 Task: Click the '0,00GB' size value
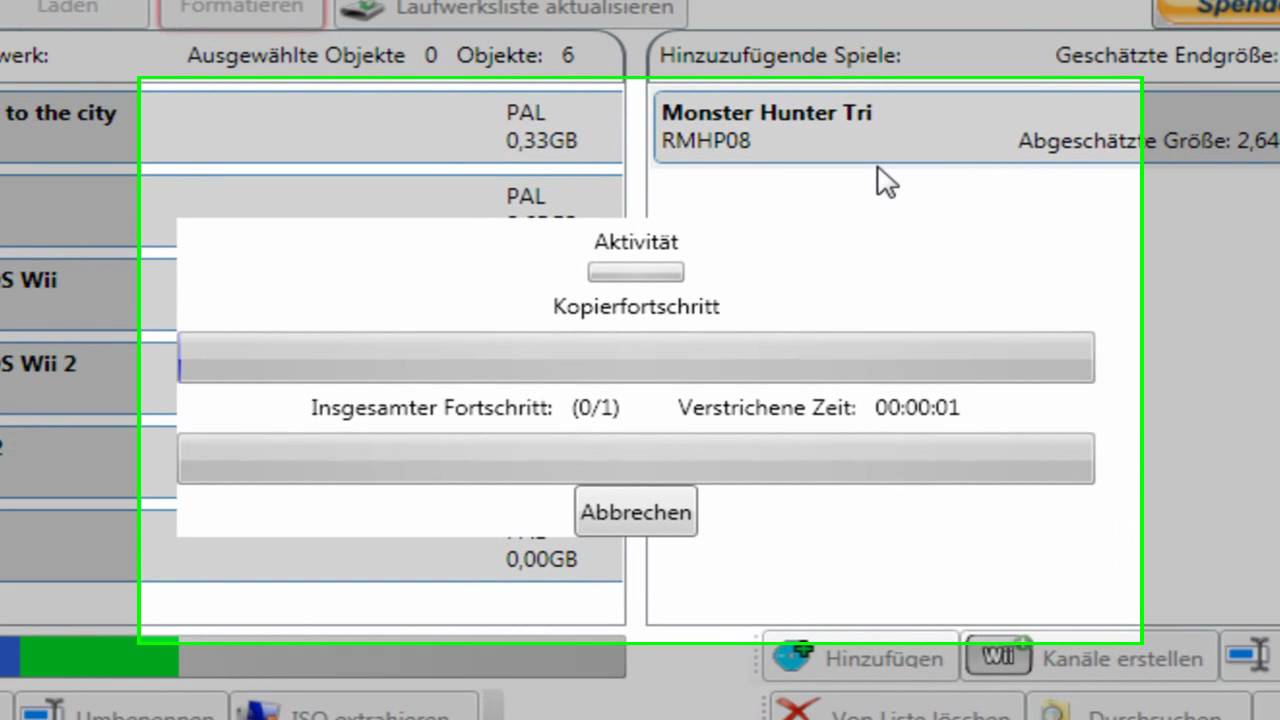click(542, 560)
